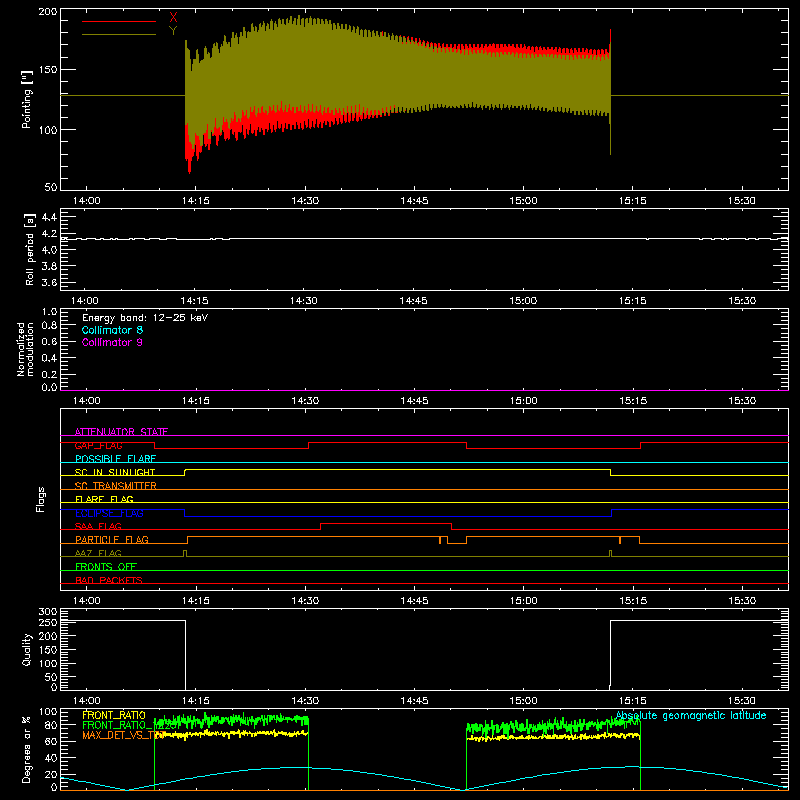
Task: Click the FRONTS_OFF flag label
Action: click(106, 566)
